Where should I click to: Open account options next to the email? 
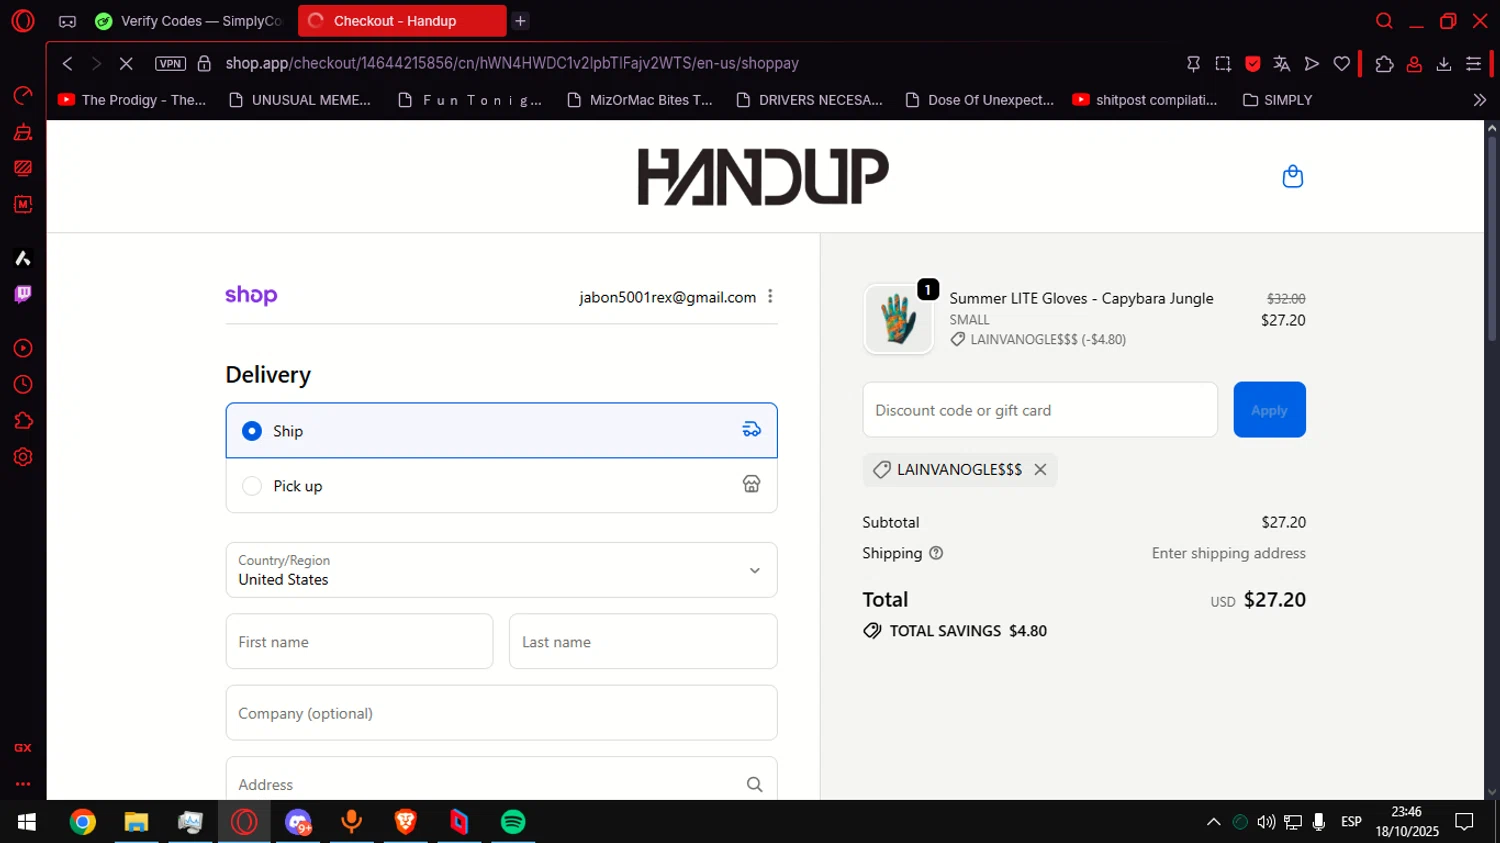(770, 296)
